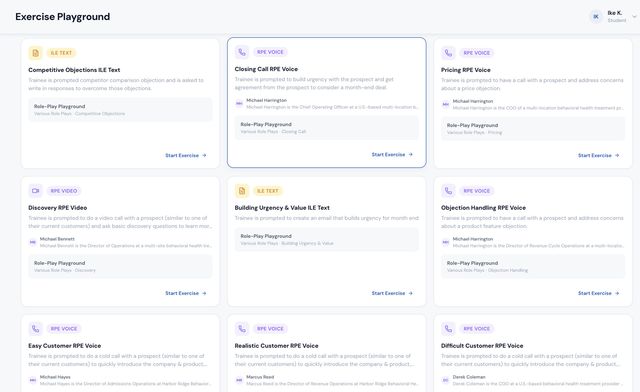This screenshot has width=640, height=392.
Task: Click Derek Coleman avatar on Difficult Customer card
Action: tap(446, 380)
